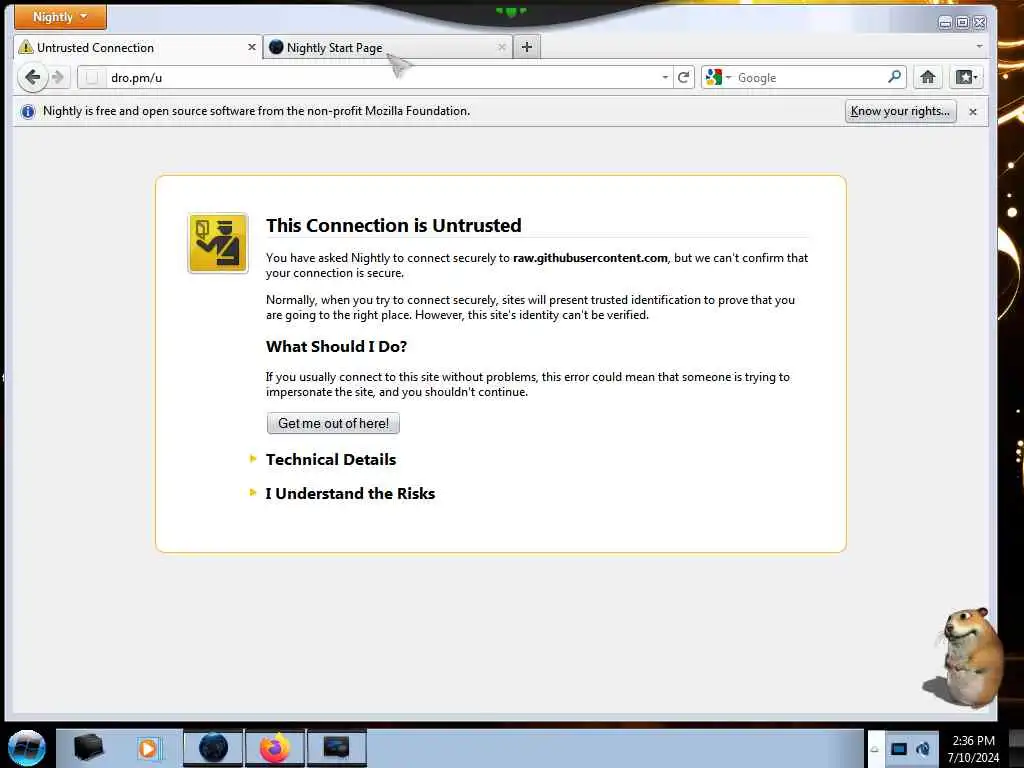Maximize the Nightly browser window
The height and width of the screenshot is (768, 1024).
tap(962, 23)
